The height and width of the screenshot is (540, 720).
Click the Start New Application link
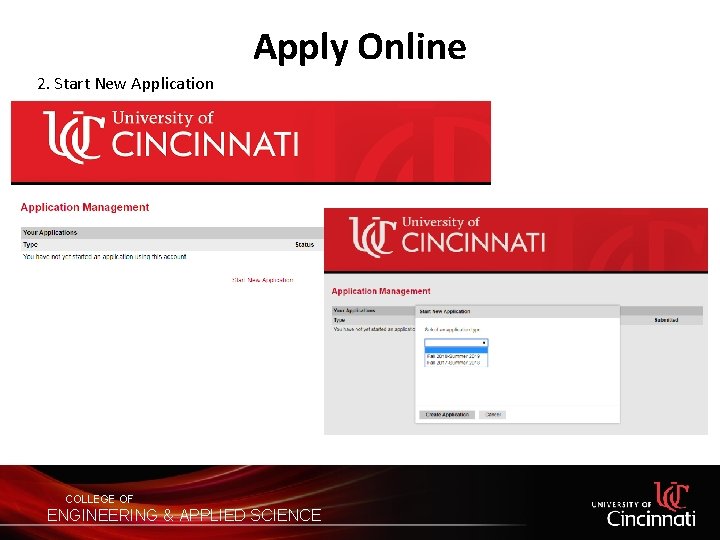pos(263,280)
